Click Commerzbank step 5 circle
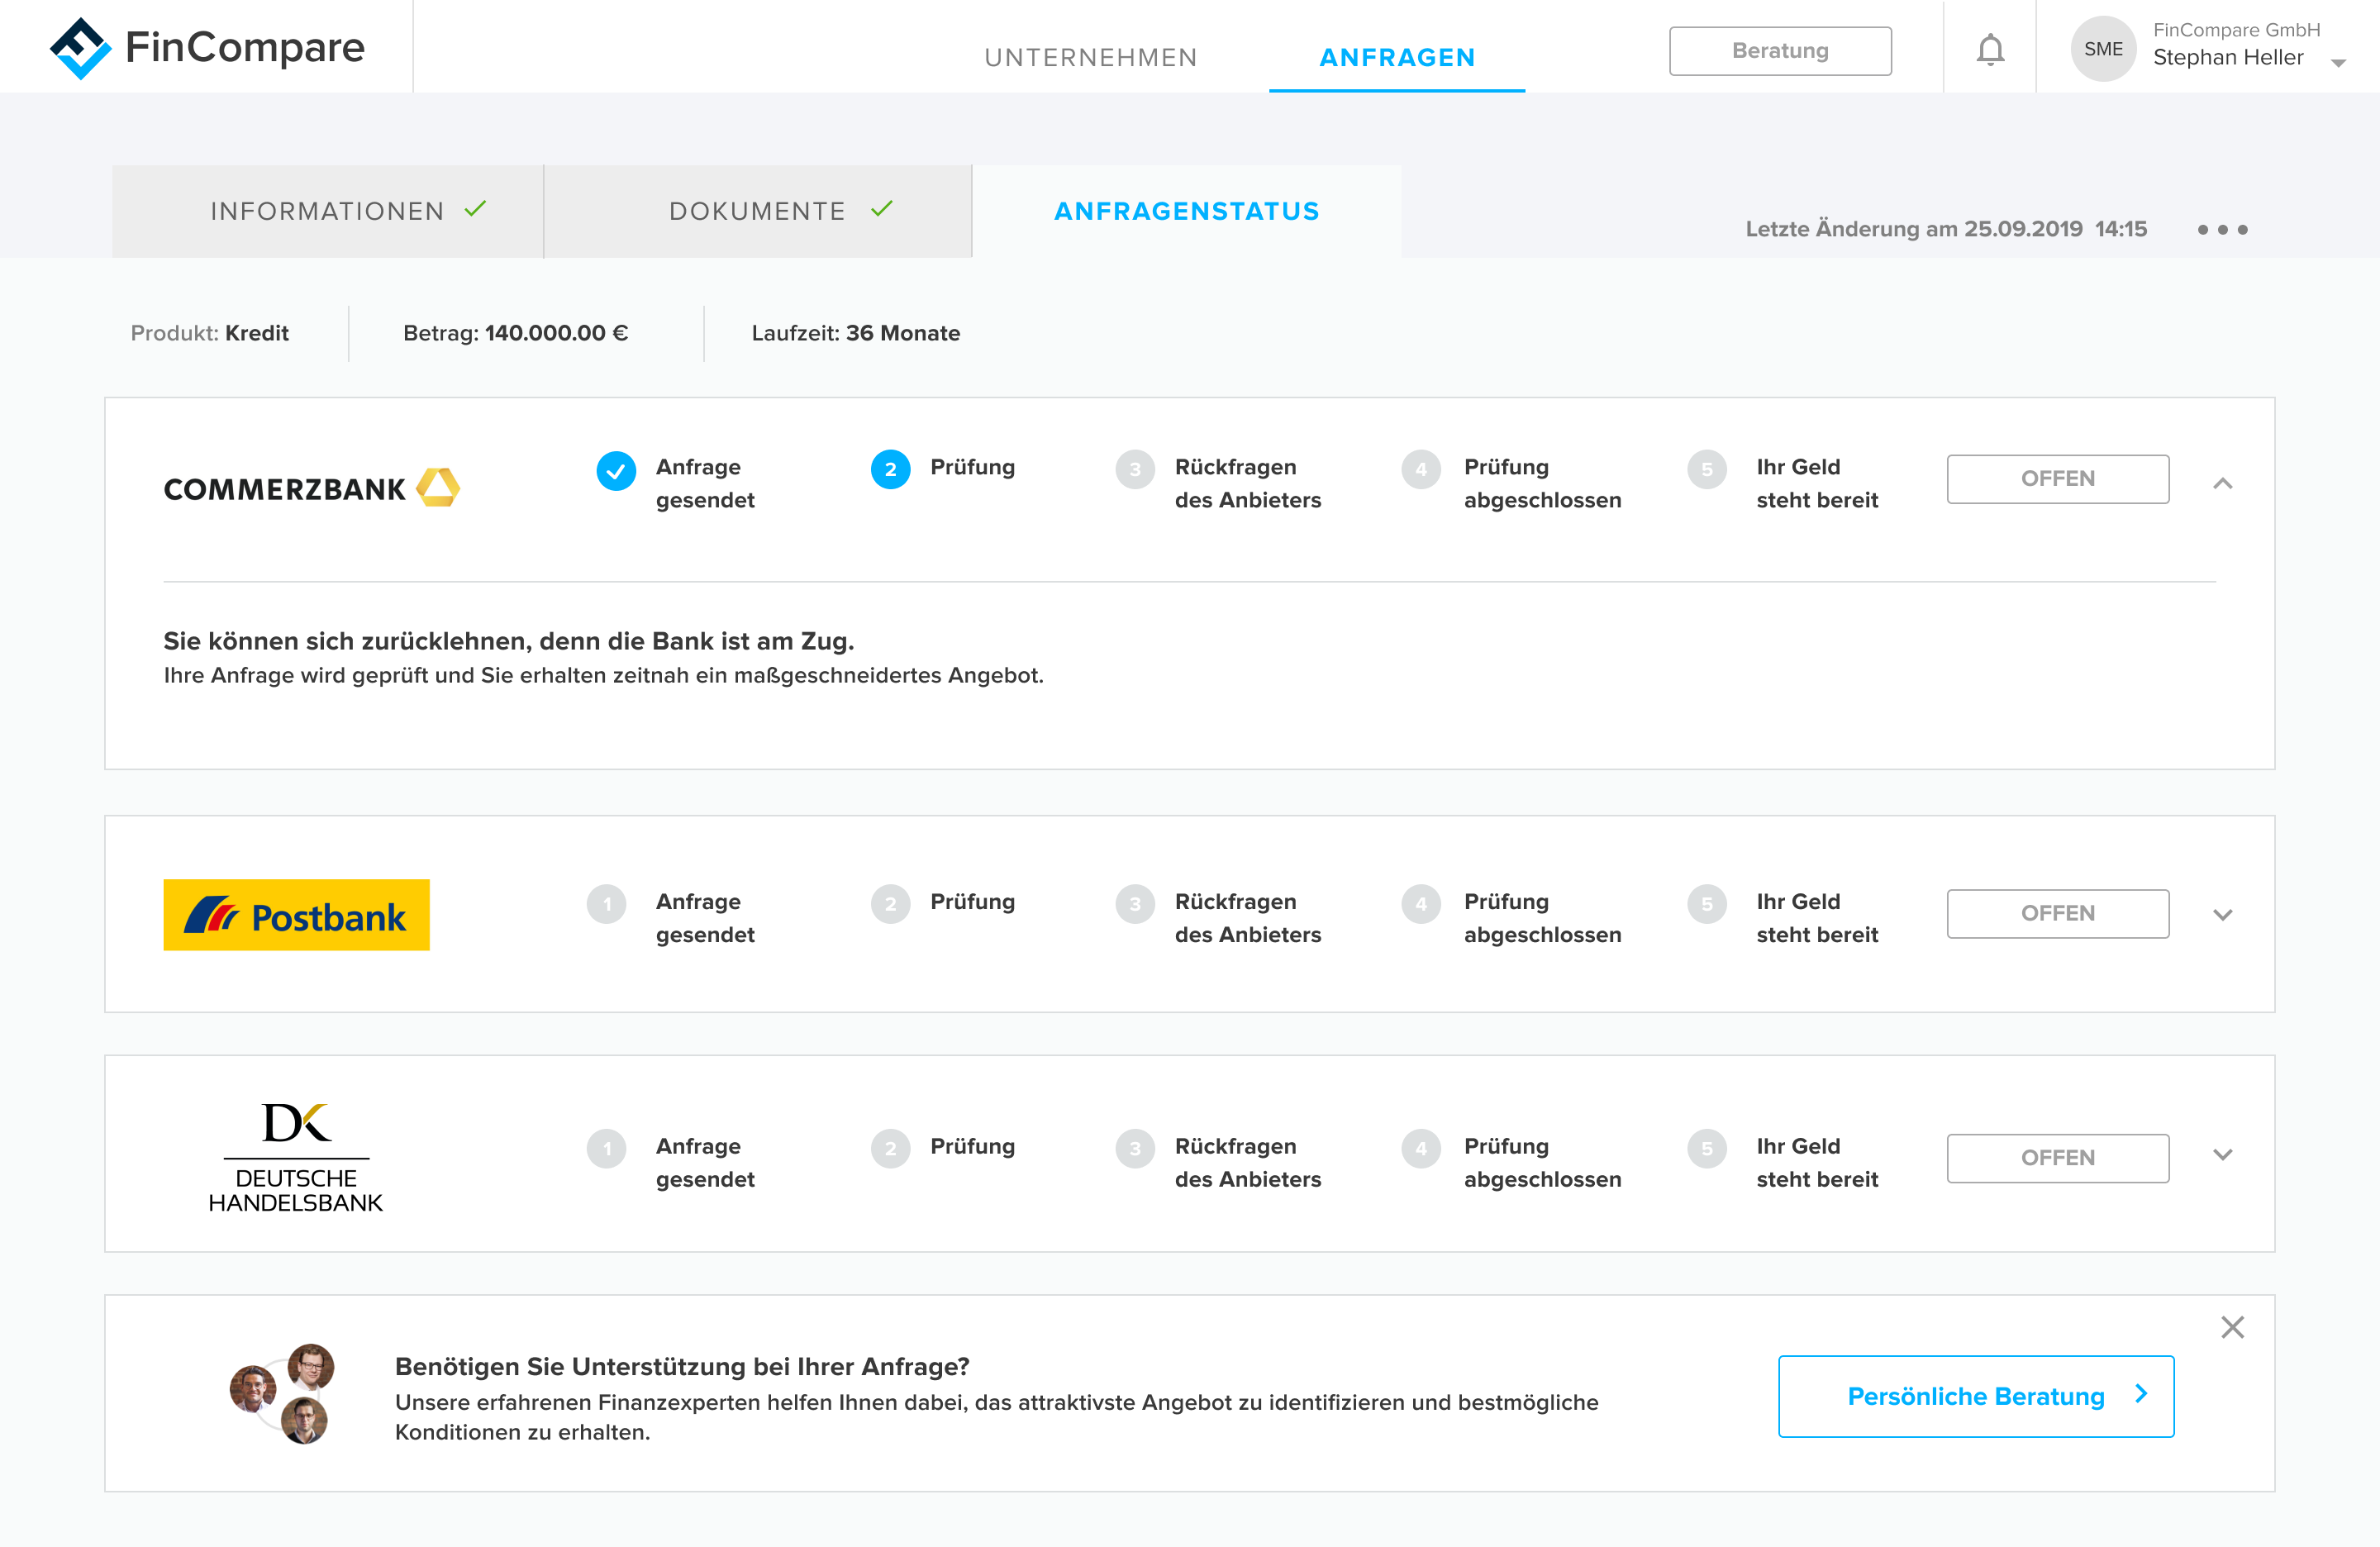Image resolution: width=2380 pixels, height=1547 pixels. point(1707,470)
